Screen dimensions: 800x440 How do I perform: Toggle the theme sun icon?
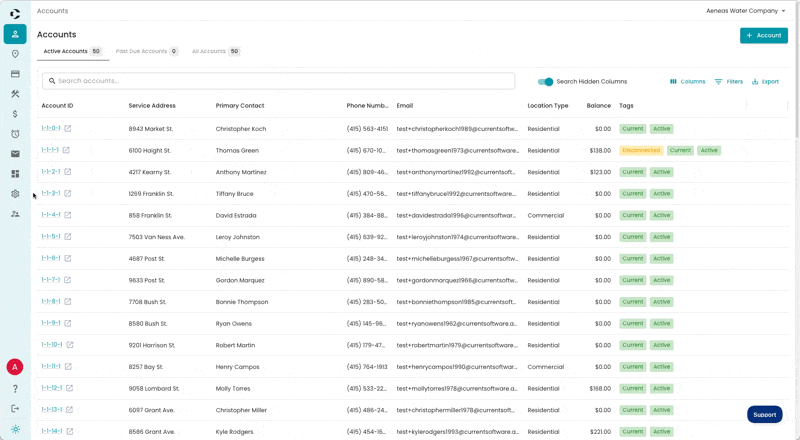15,429
